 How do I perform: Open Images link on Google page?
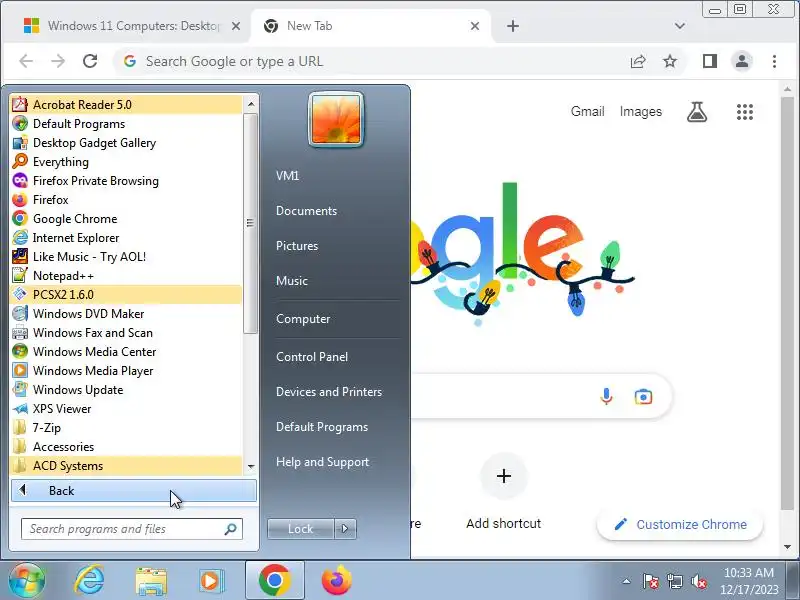pyautogui.click(x=641, y=111)
